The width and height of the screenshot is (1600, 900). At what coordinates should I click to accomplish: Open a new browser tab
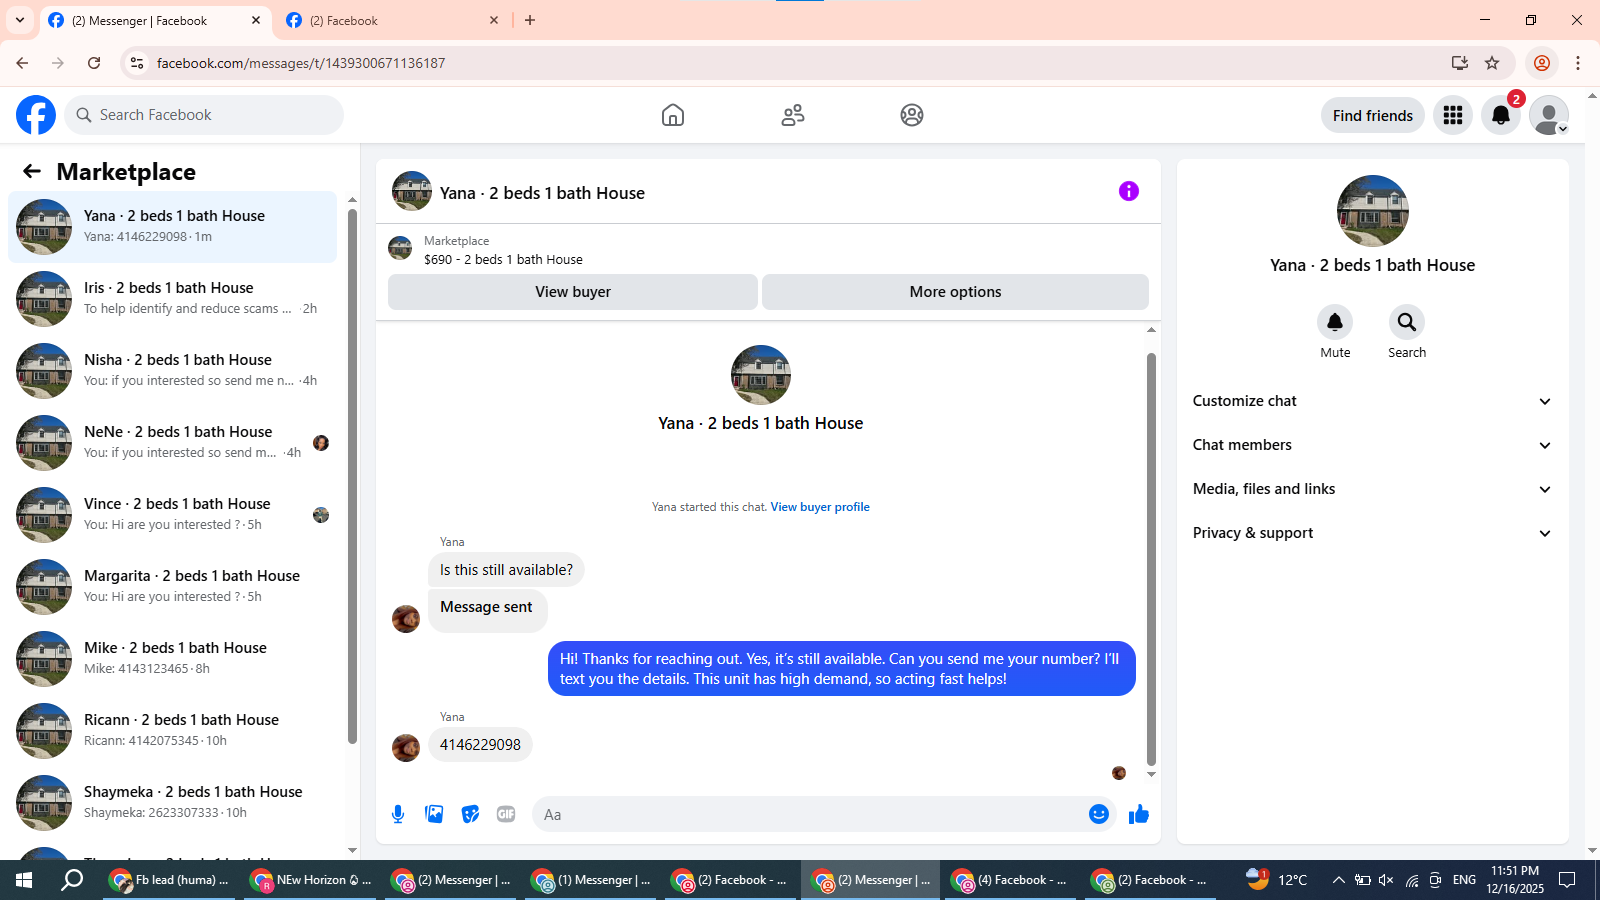[530, 20]
